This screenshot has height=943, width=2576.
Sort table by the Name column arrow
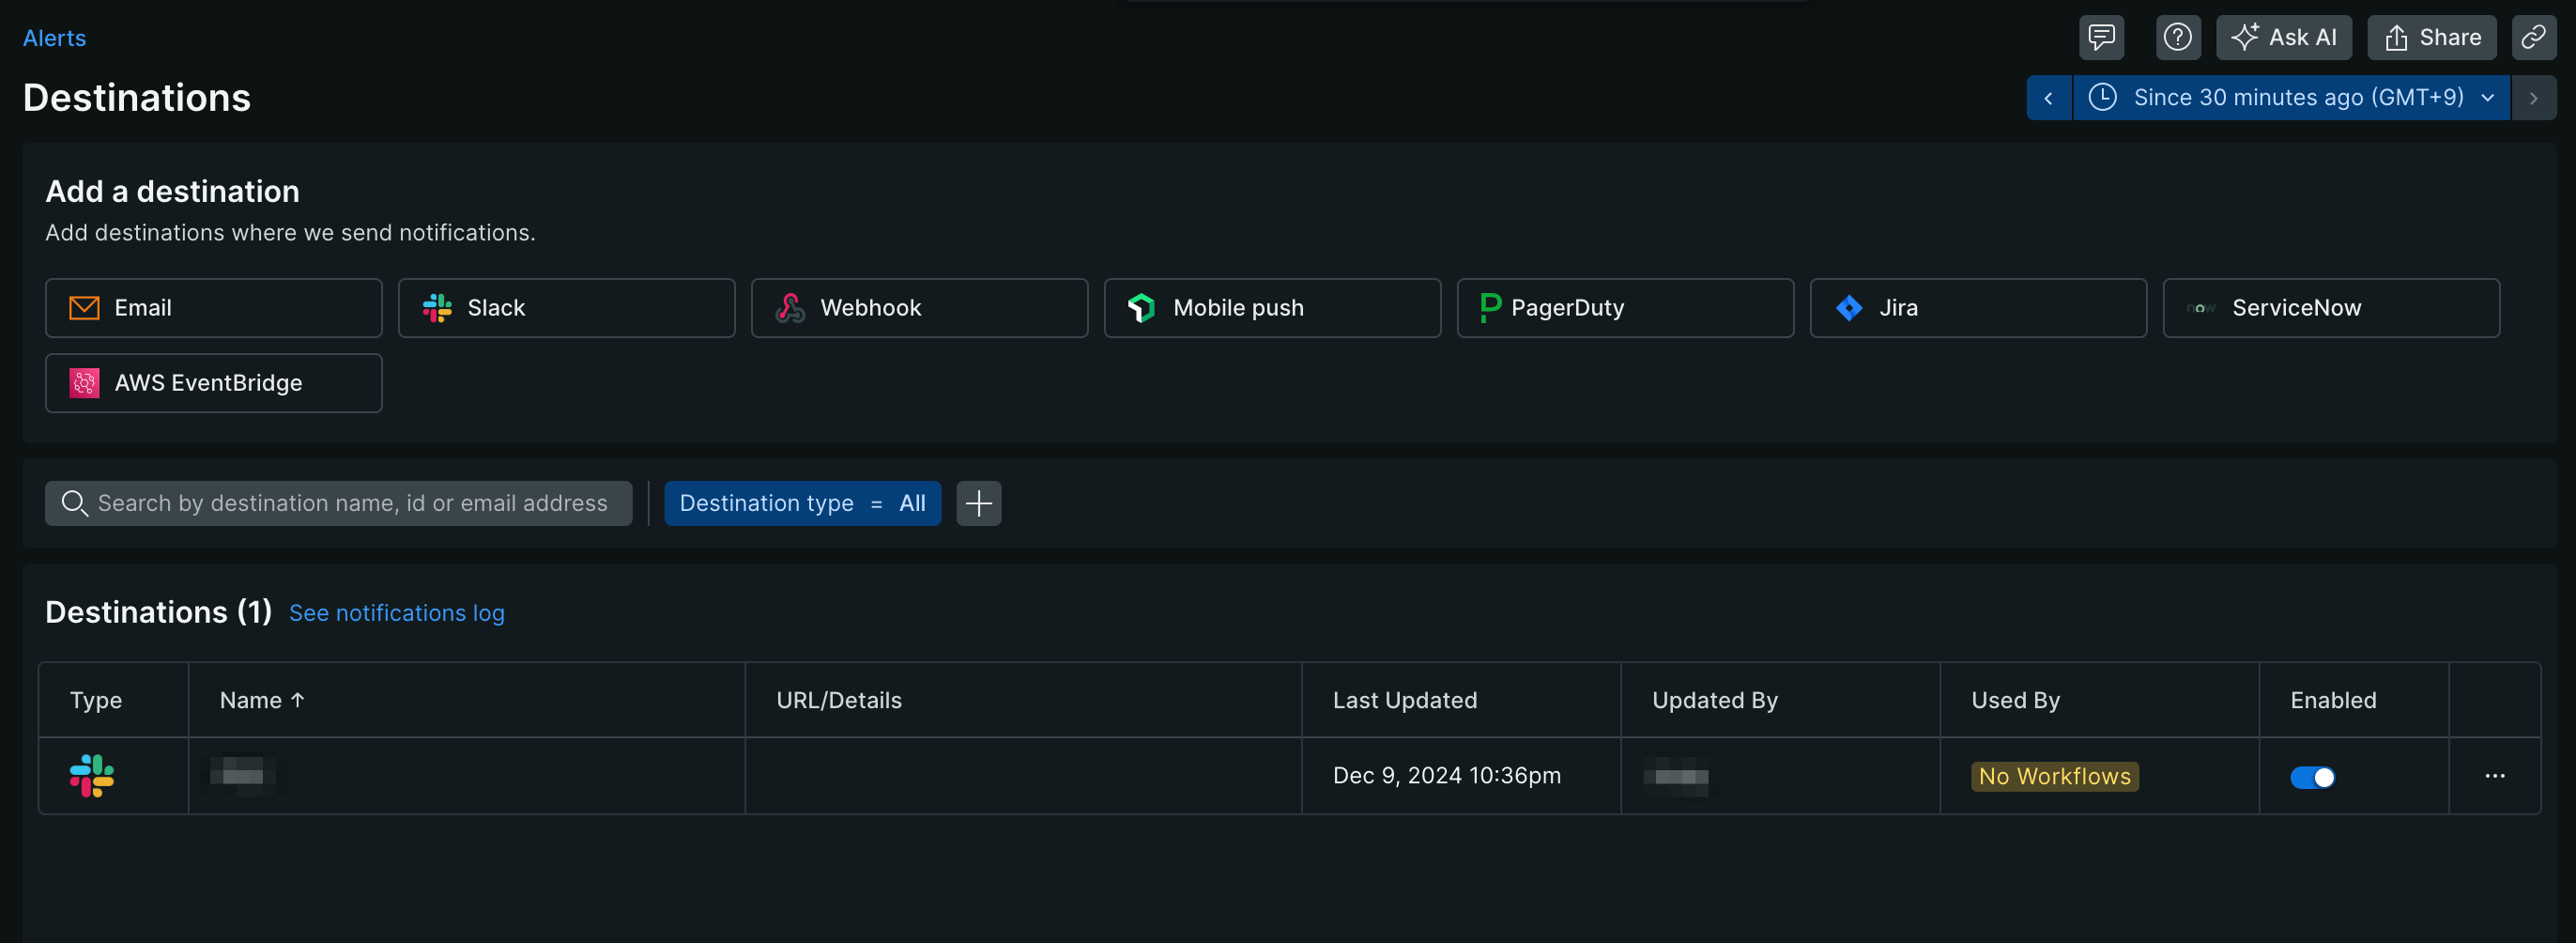click(298, 700)
